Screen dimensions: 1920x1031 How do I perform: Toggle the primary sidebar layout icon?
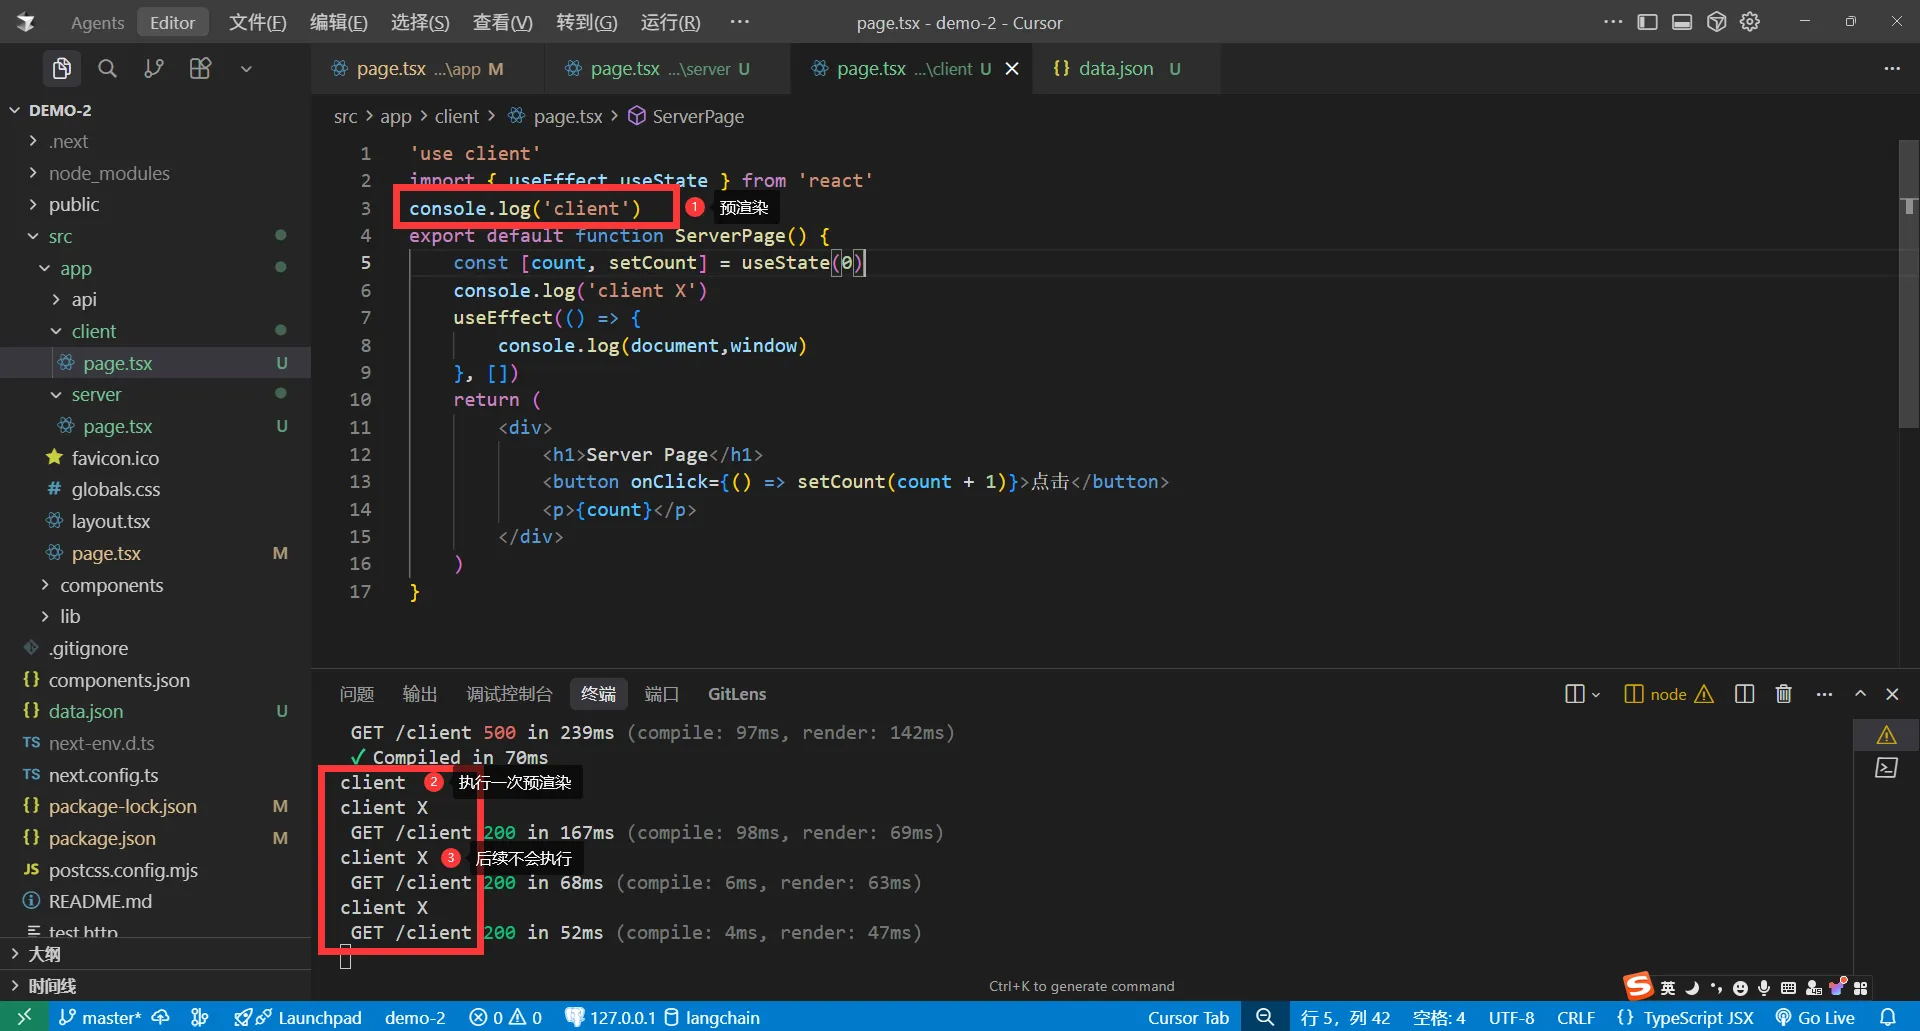[x=1647, y=22]
